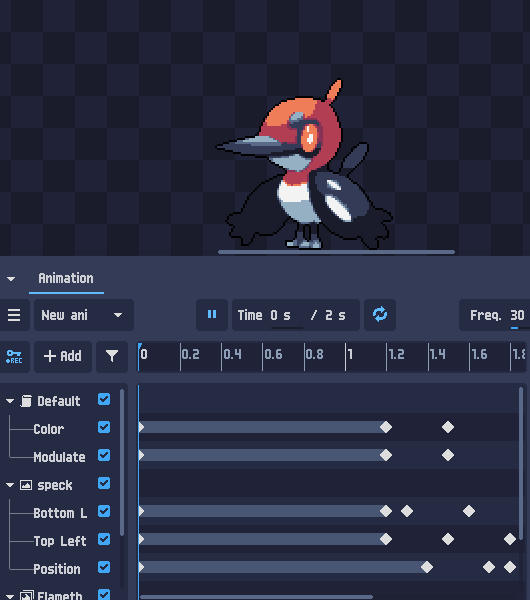The width and height of the screenshot is (530, 600).
Task: Select the speck node label
Action: (55, 485)
